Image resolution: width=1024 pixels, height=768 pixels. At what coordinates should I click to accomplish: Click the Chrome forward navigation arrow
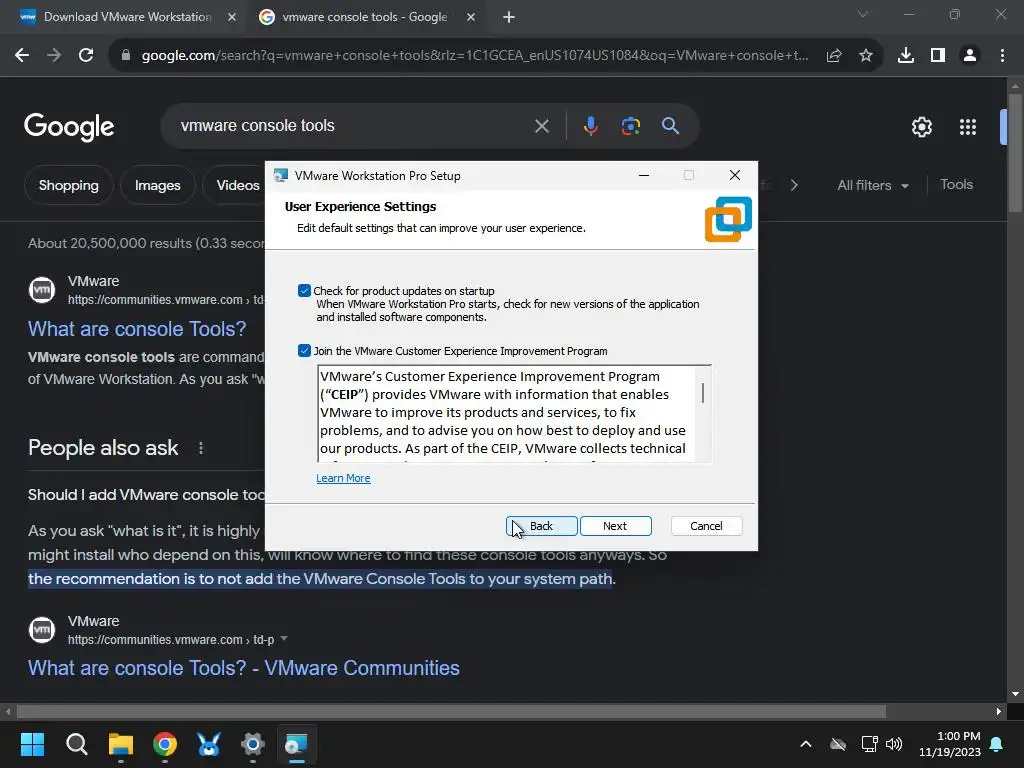(54, 55)
